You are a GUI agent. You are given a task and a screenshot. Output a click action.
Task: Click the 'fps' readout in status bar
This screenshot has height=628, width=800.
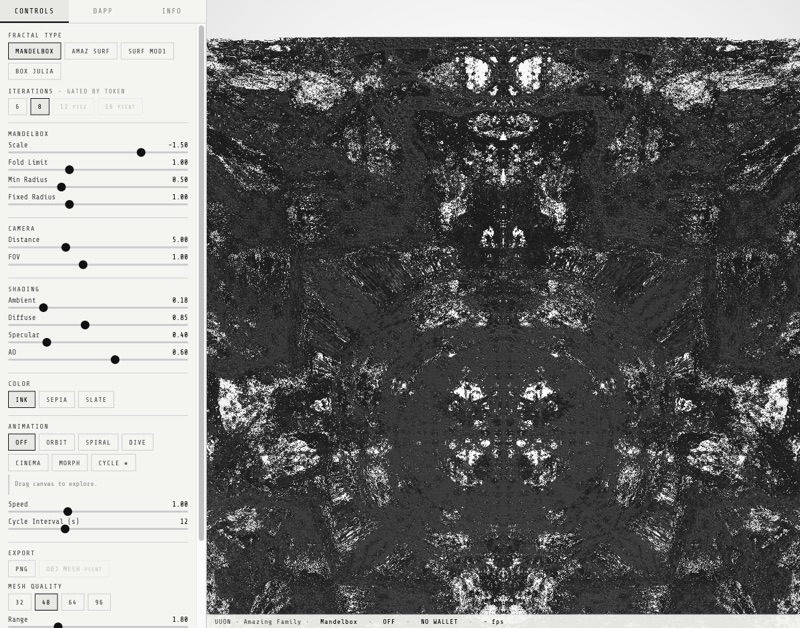494,622
